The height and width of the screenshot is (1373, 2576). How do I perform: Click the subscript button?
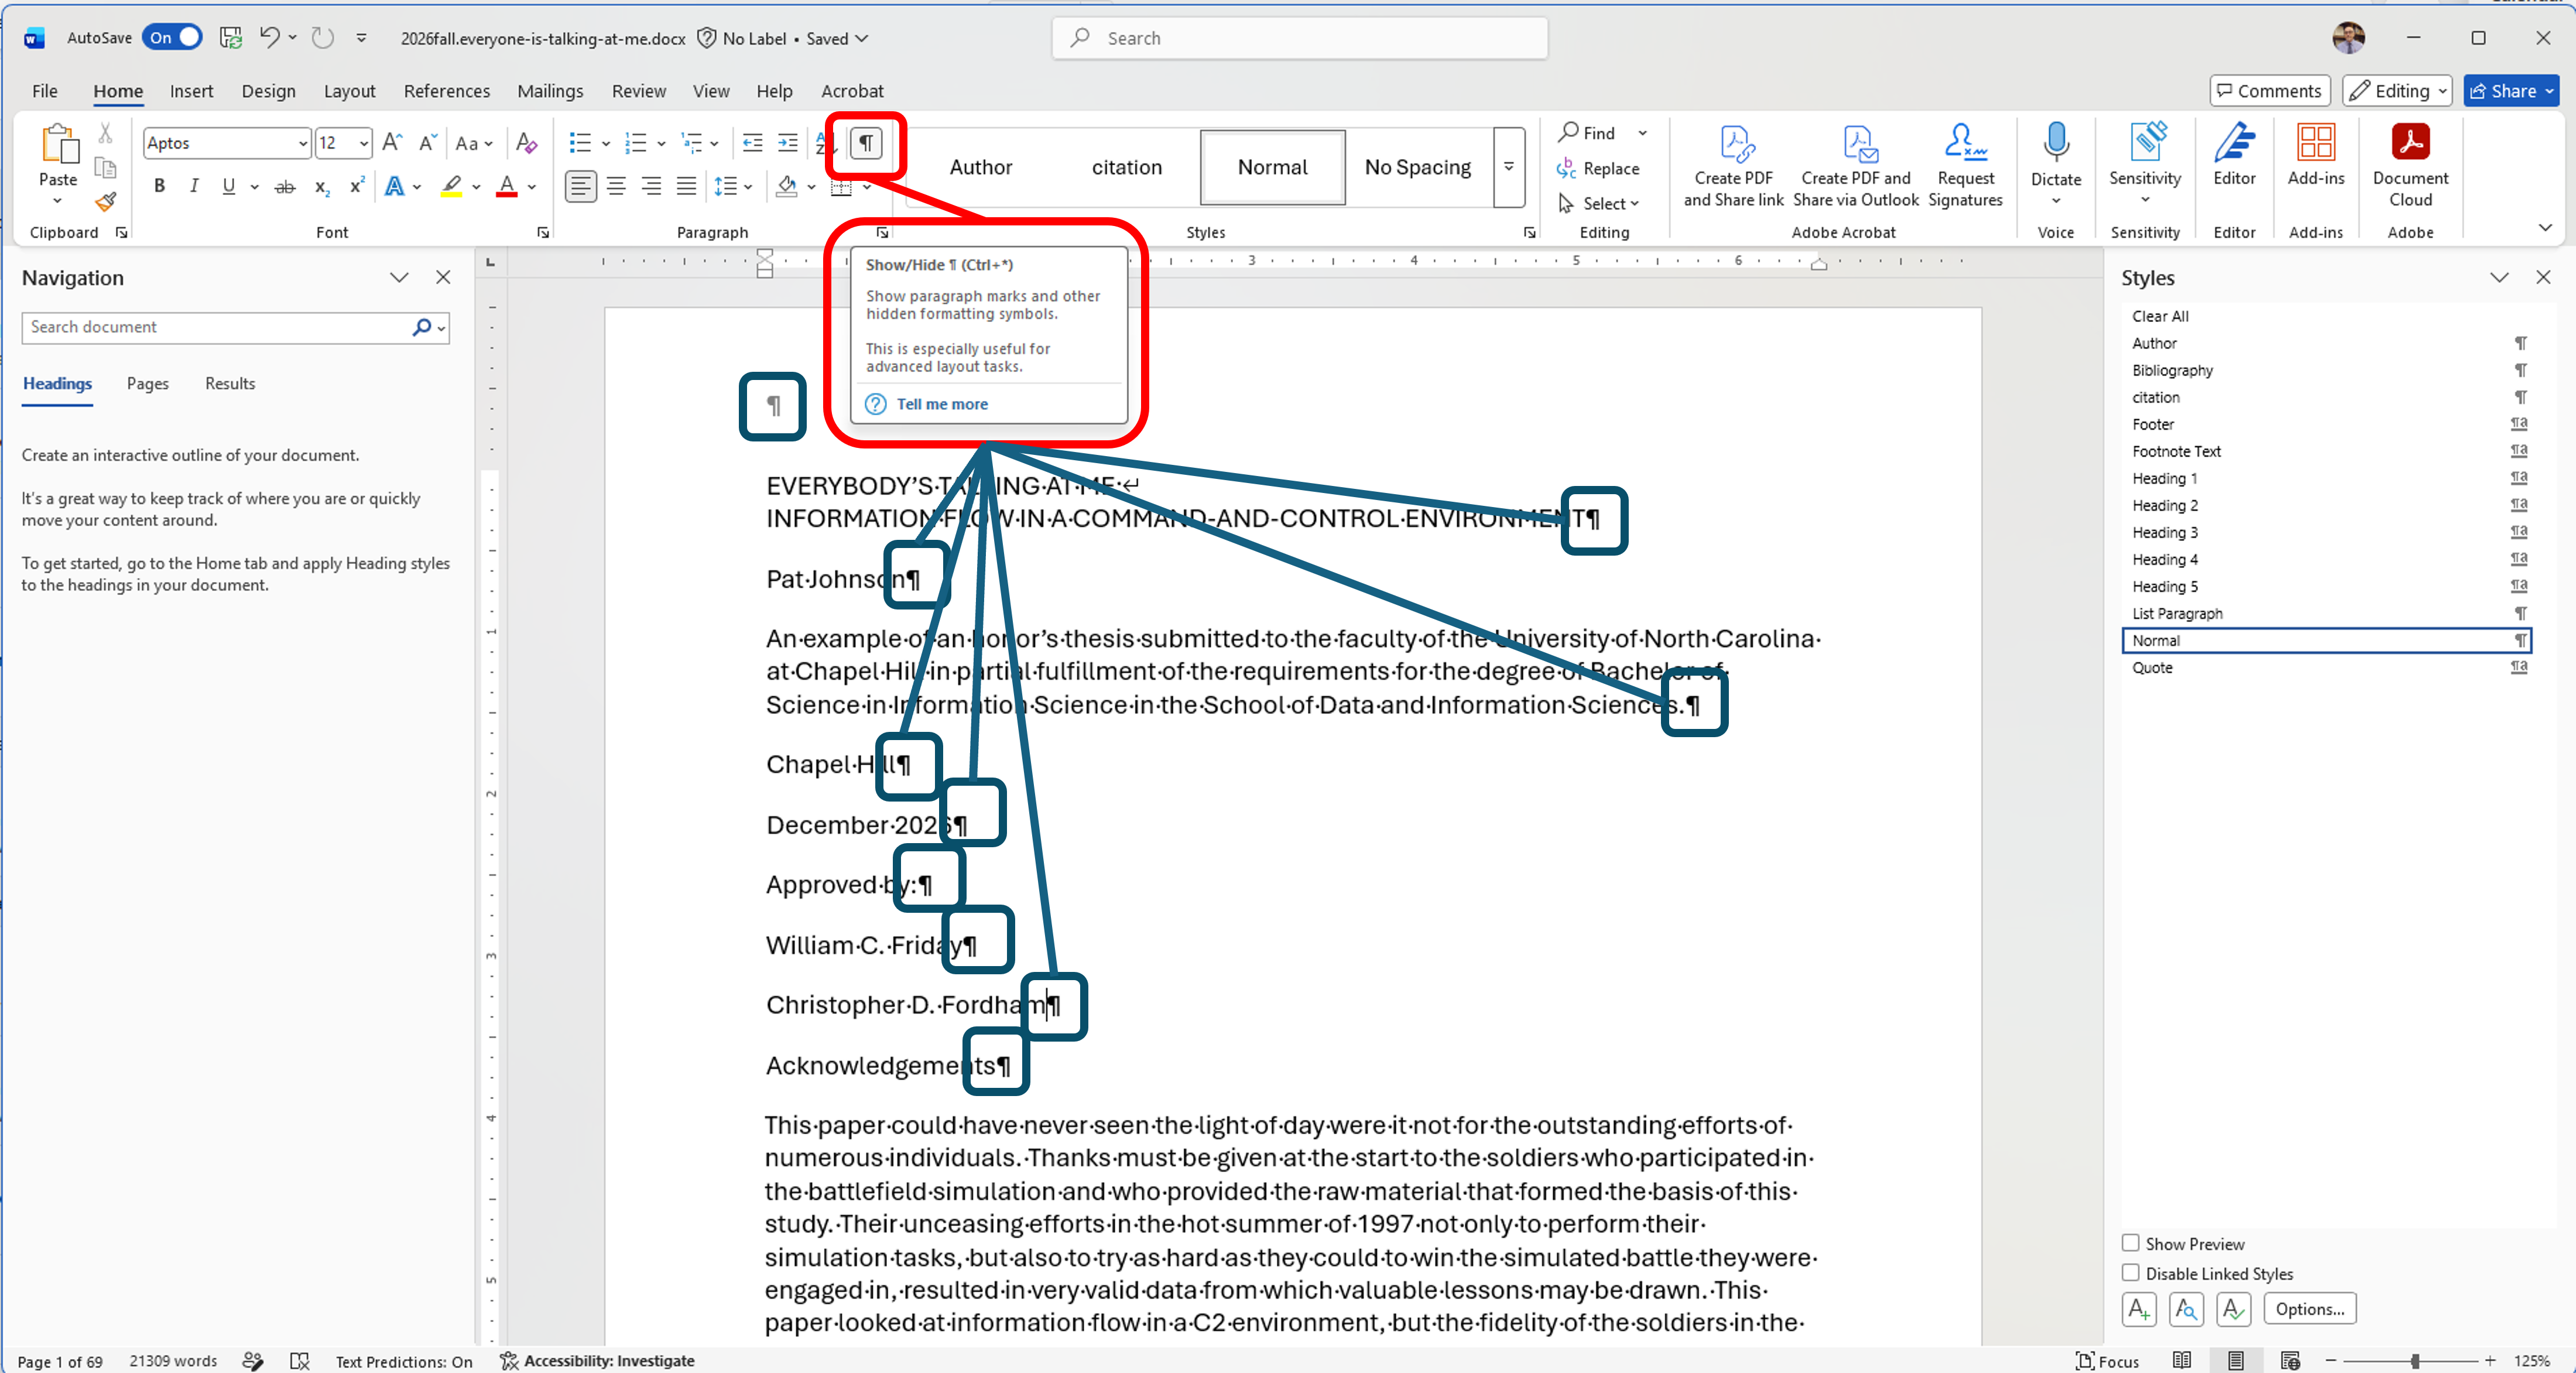click(321, 187)
